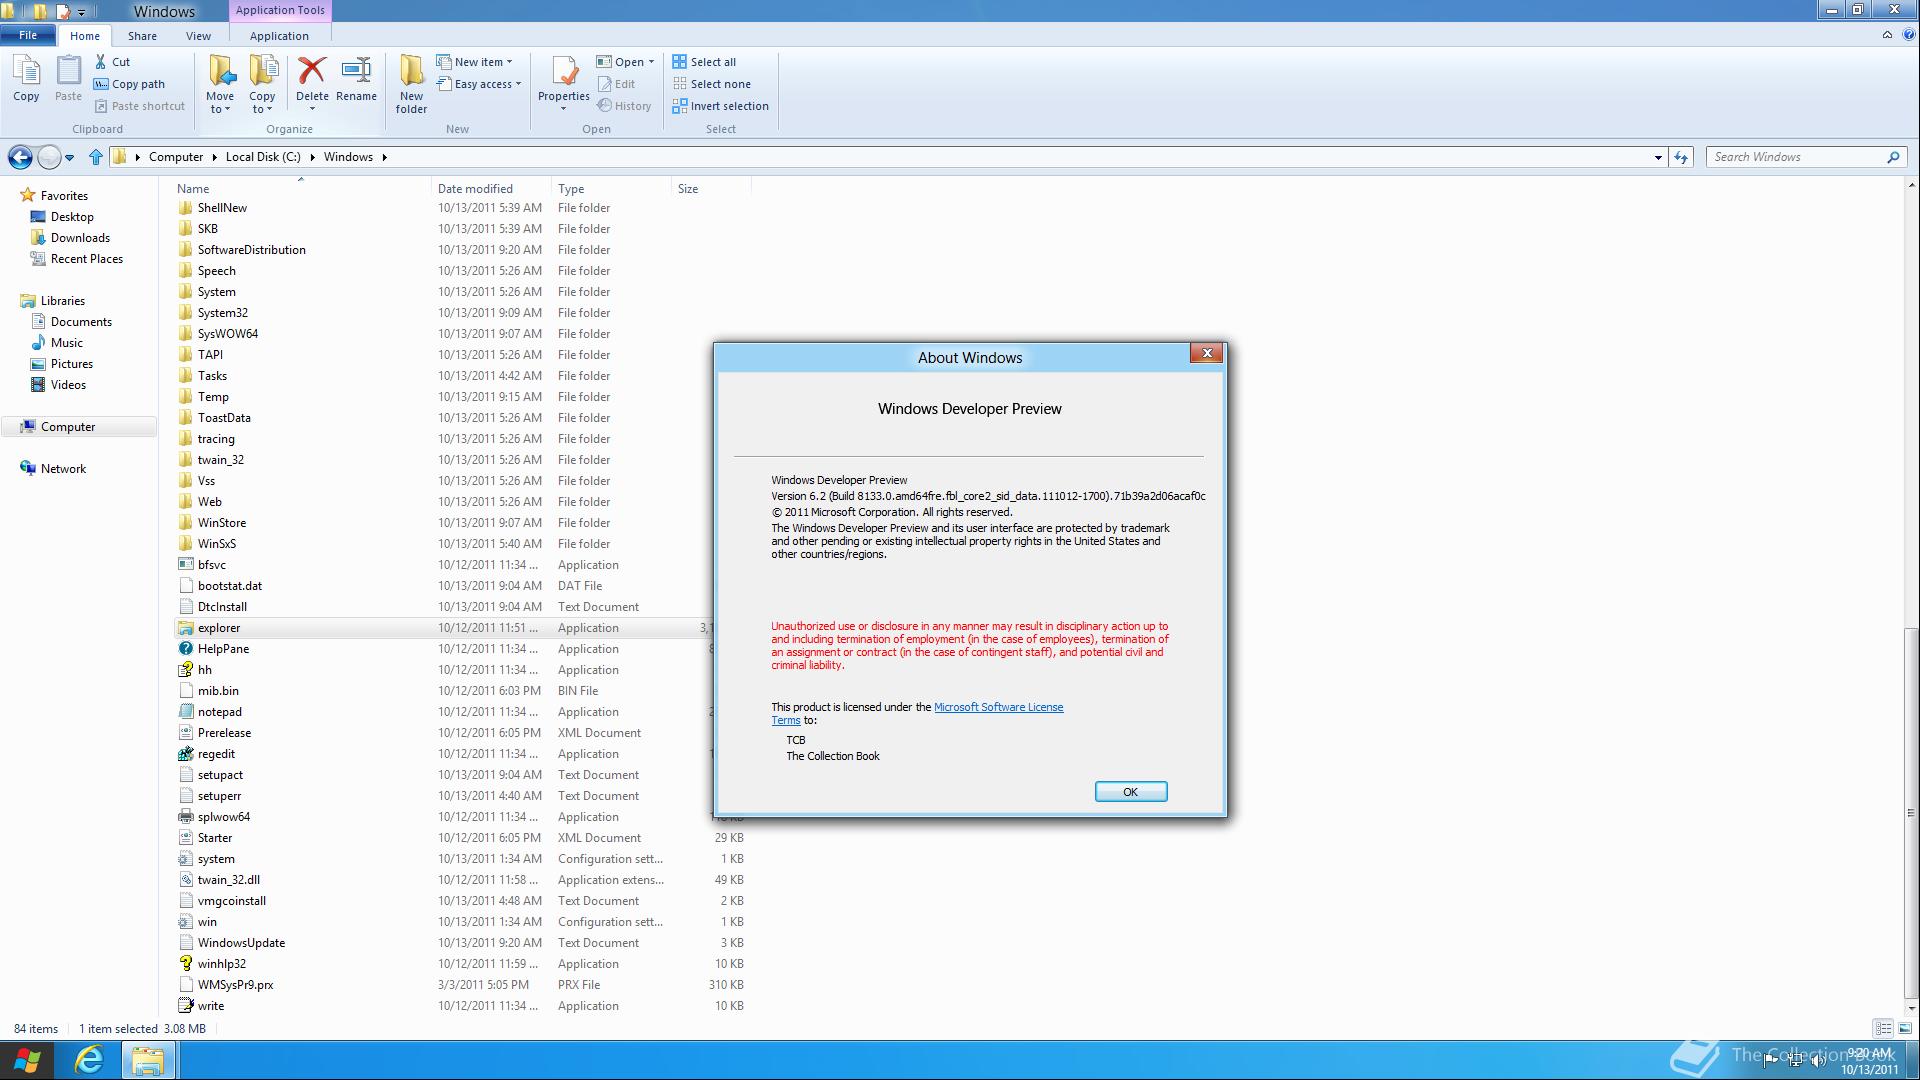Open the Easy access dropdown
Viewport: 1920px width, 1080px height.
pyautogui.click(x=479, y=84)
